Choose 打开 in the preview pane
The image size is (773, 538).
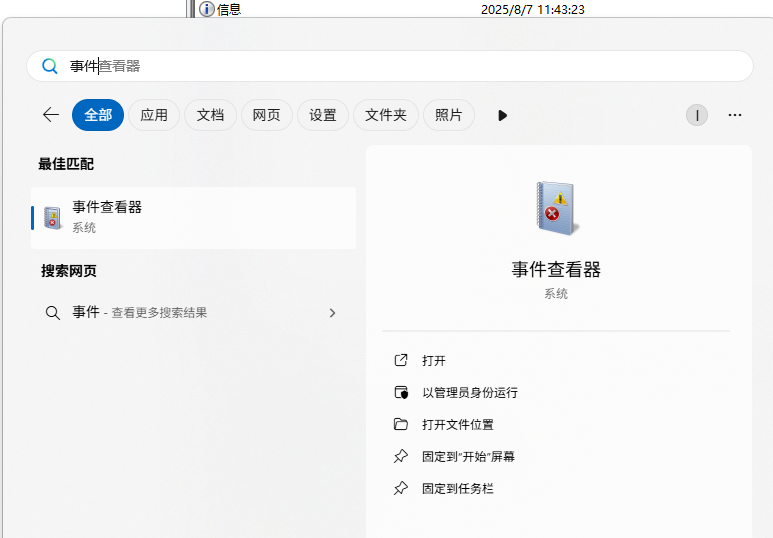(434, 360)
